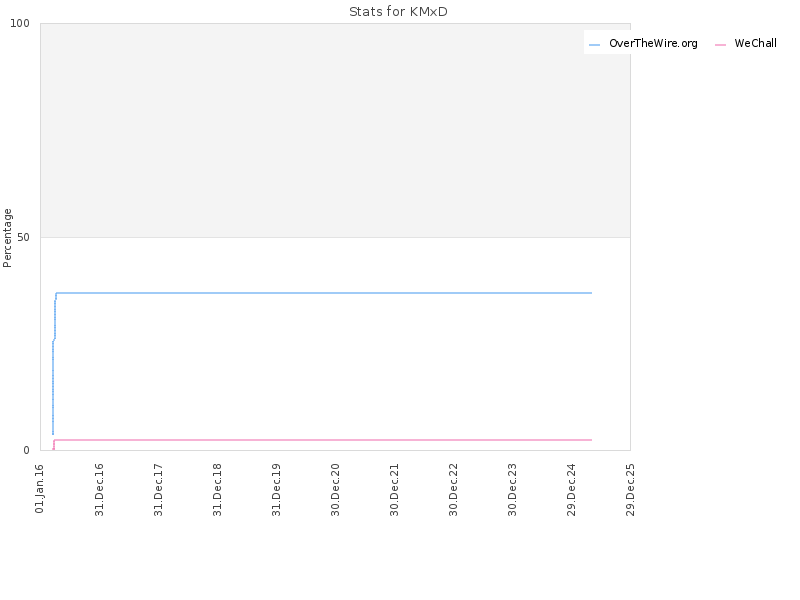Click the 31.Dec.18 date label
The image size is (800, 600).
pos(217,490)
